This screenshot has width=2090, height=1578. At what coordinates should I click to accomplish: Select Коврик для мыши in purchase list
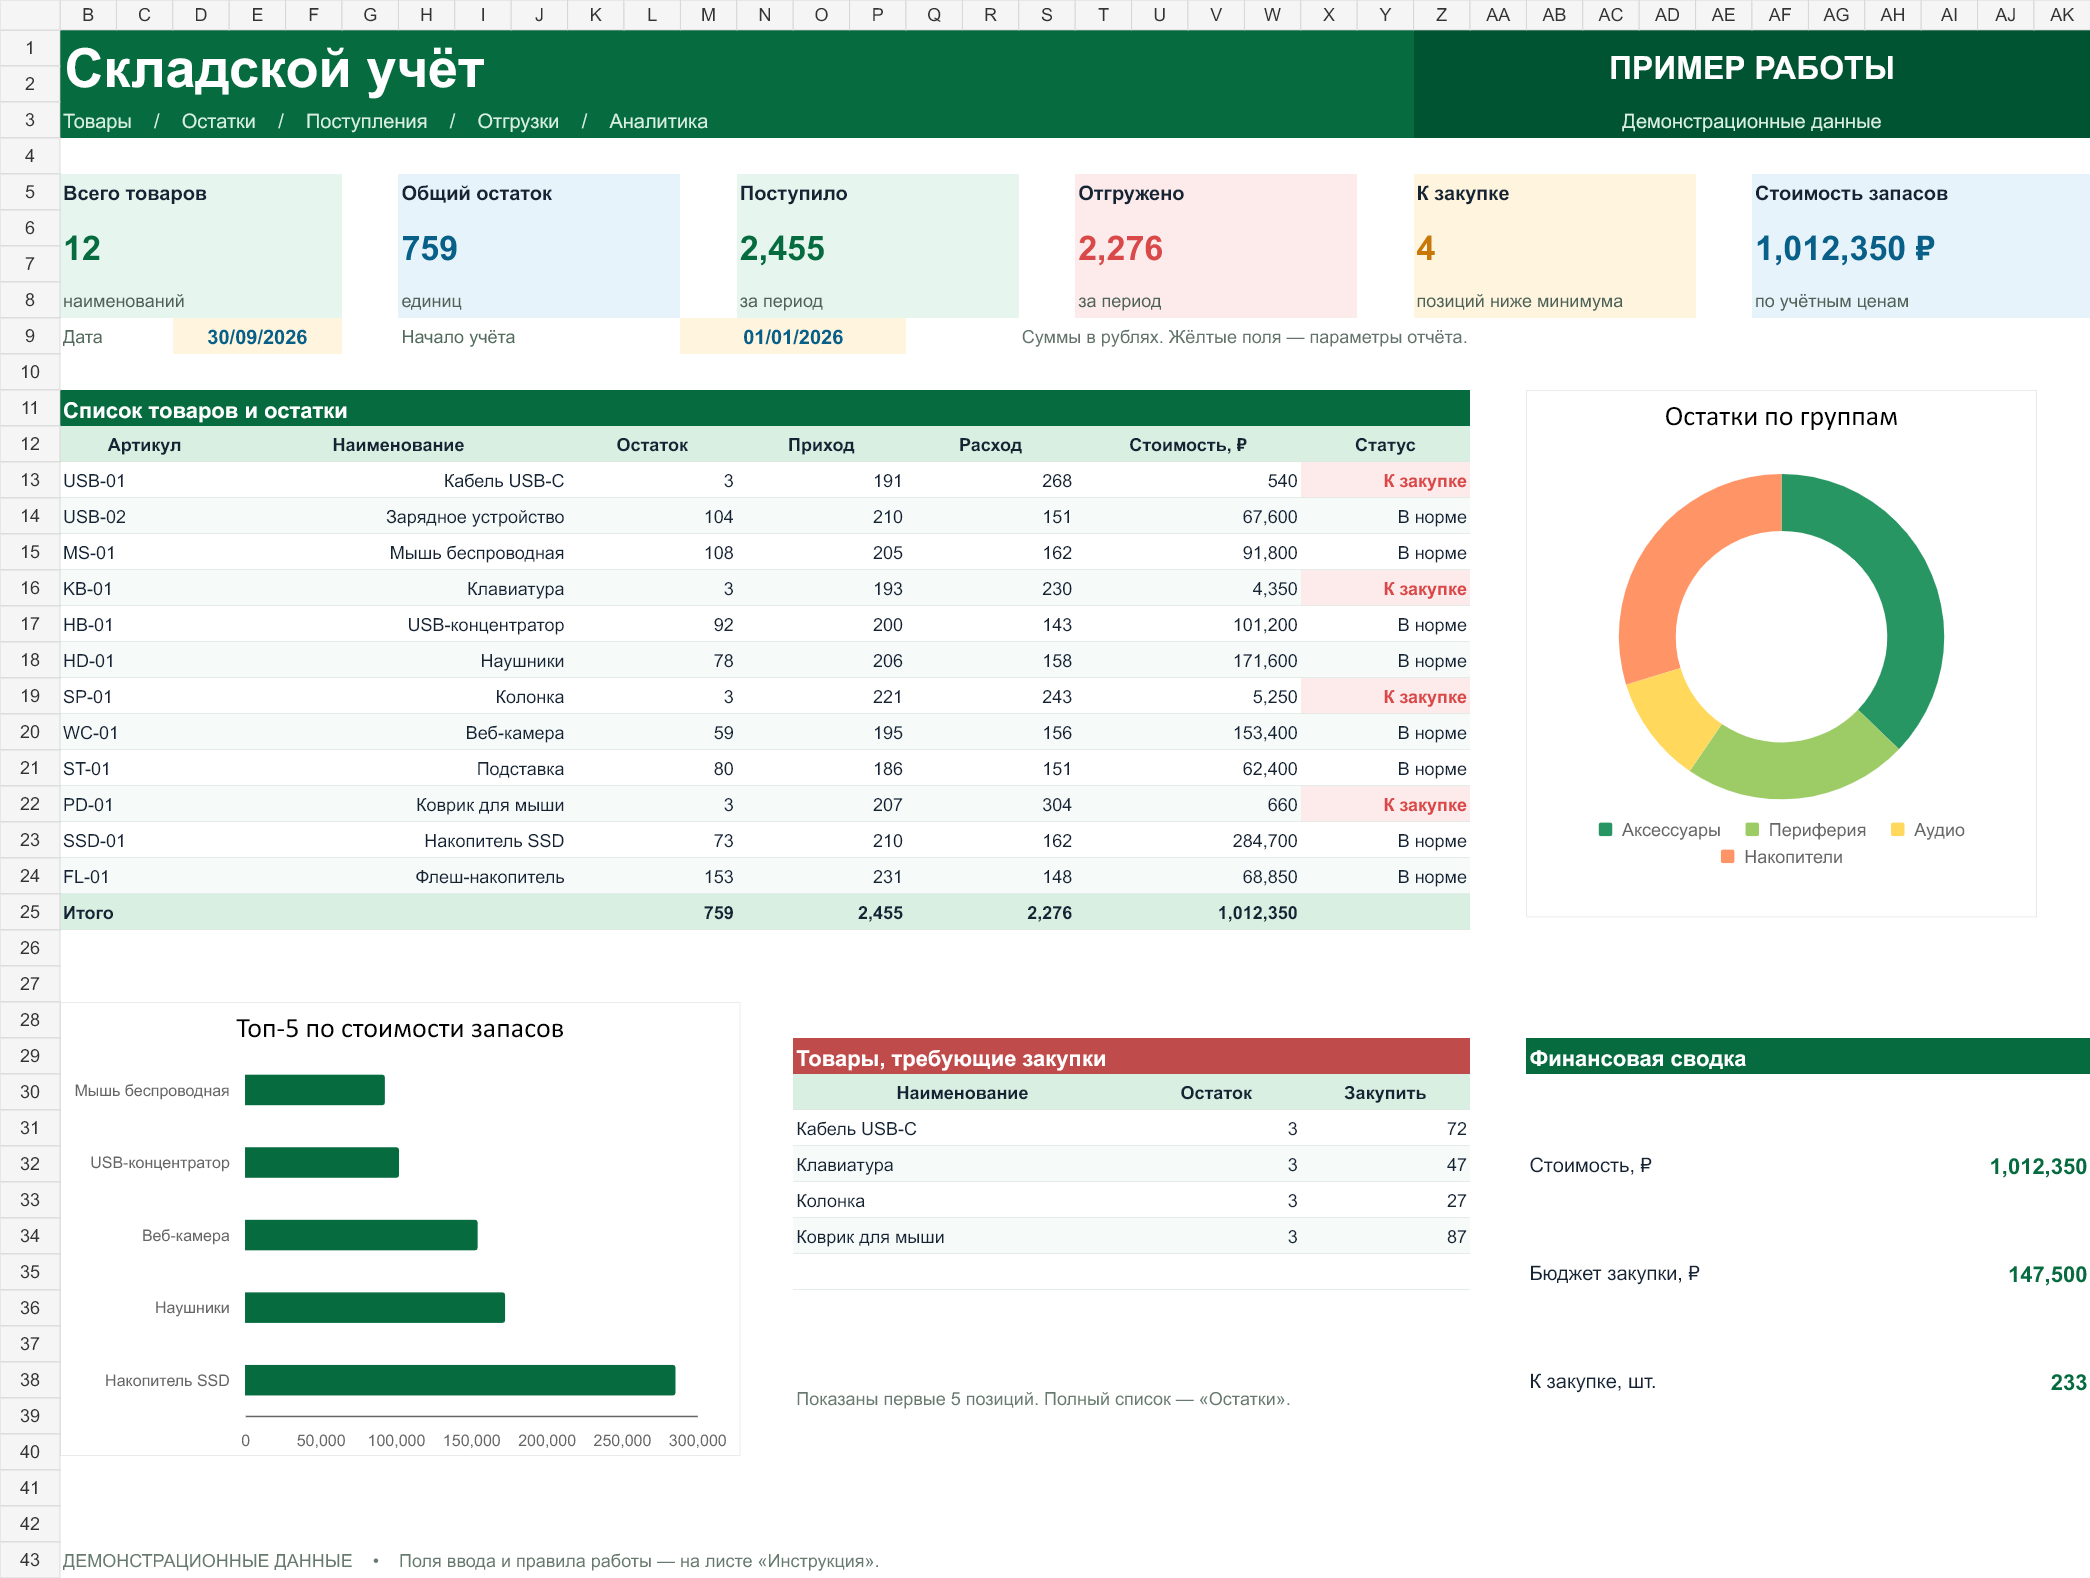962,1236
